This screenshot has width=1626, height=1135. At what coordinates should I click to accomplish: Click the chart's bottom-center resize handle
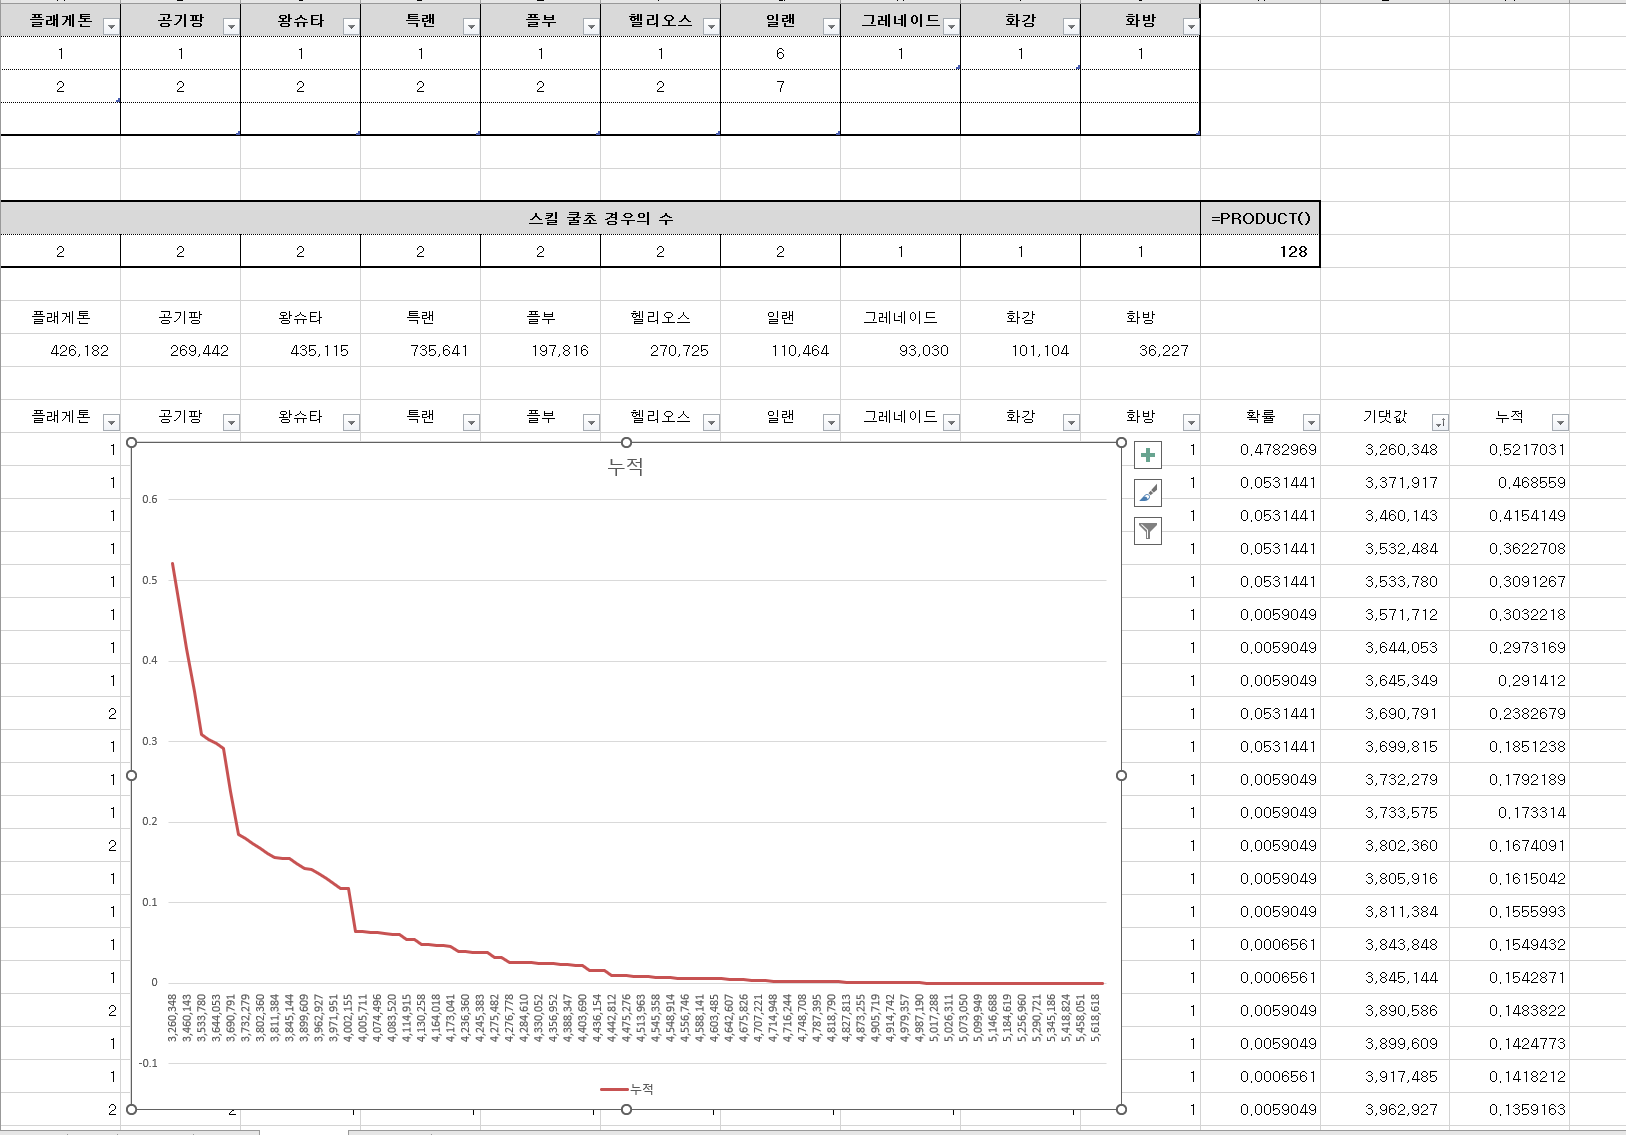(626, 1109)
